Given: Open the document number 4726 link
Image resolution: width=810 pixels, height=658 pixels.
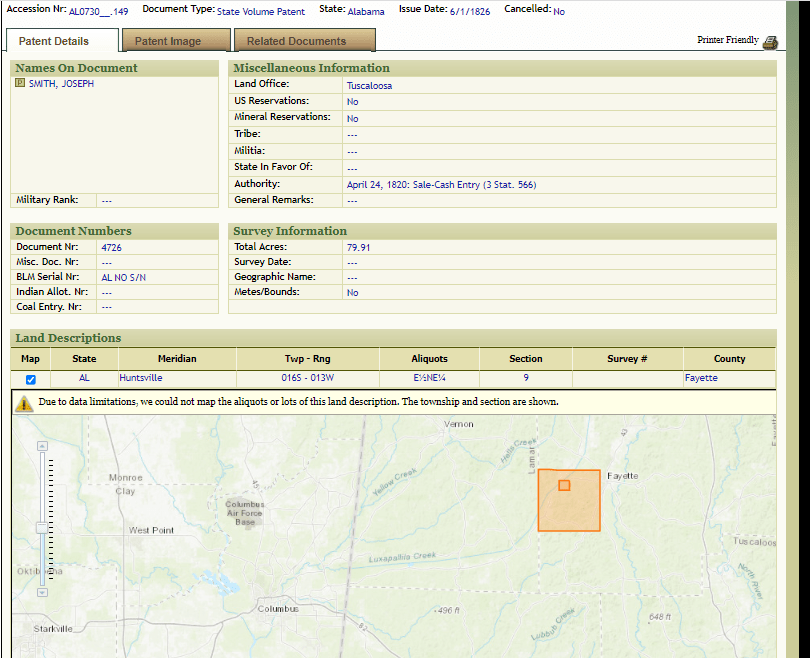Looking at the screenshot, I should pyautogui.click(x=112, y=247).
